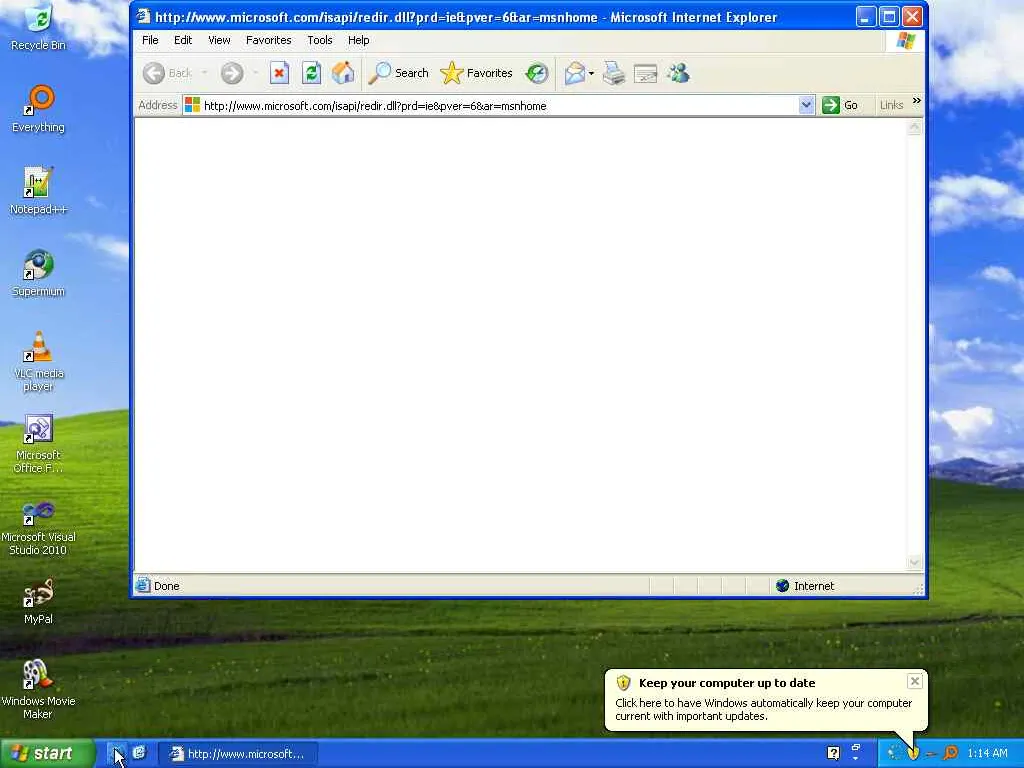Click the IE taskbar window button
Screen dimensions: 1024x768
click(x=238, y=754)
